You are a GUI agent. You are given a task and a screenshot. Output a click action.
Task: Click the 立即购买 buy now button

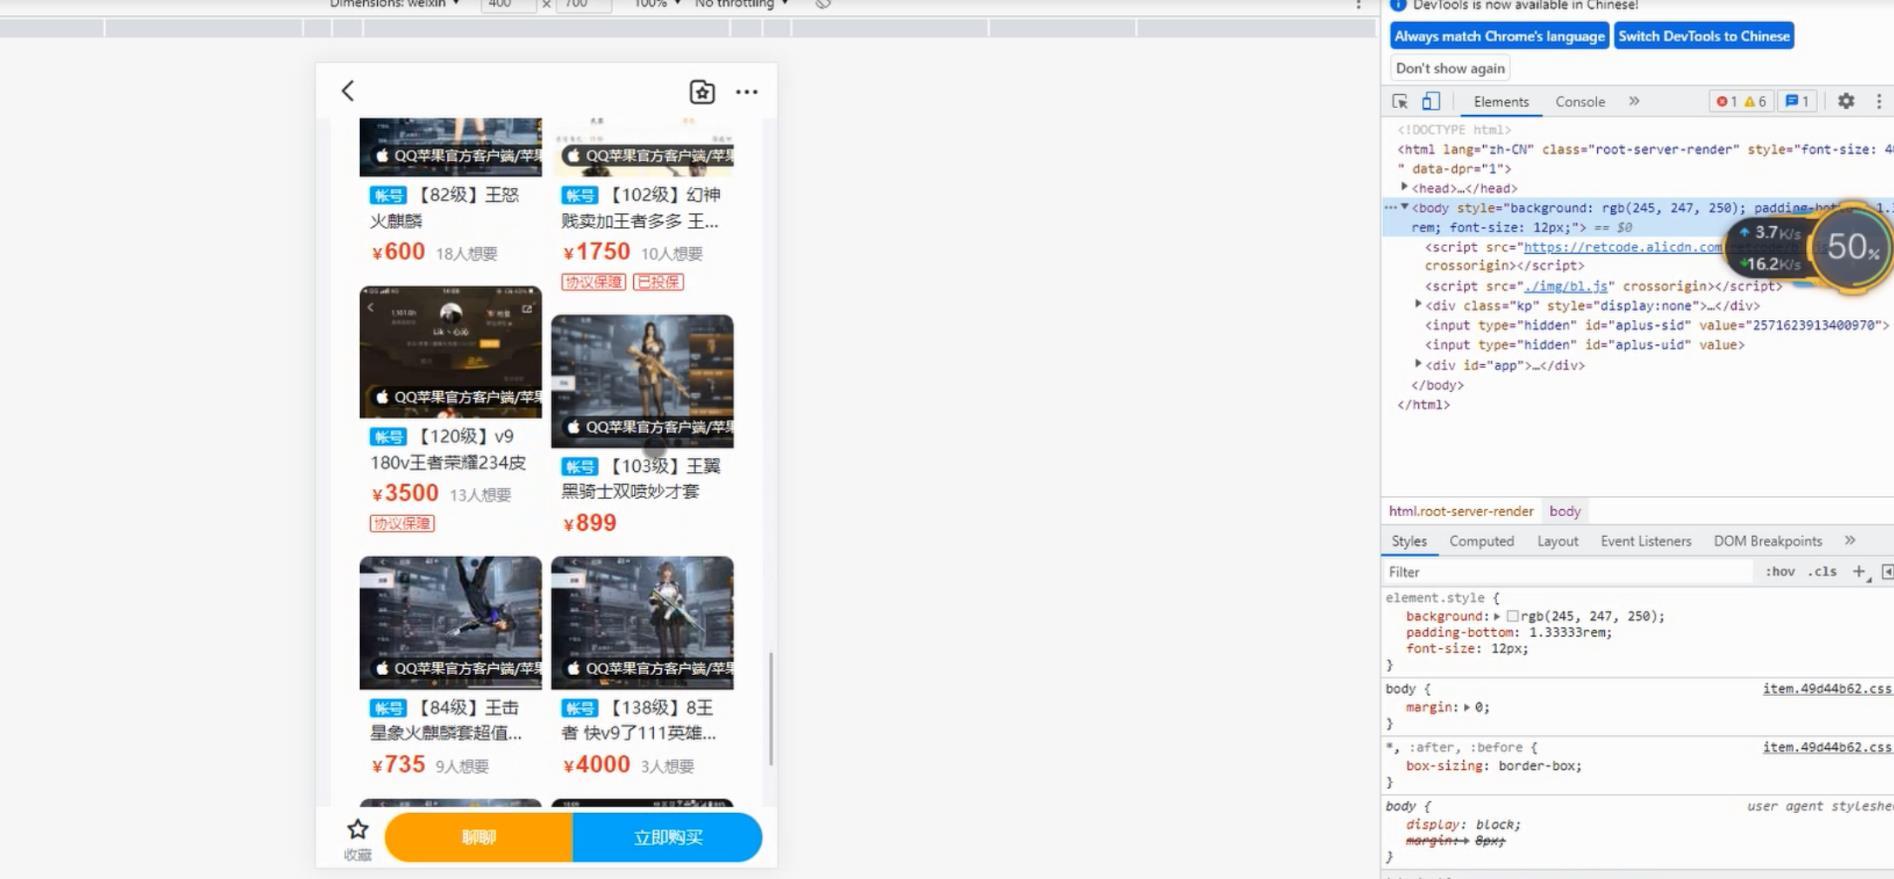[x=667, y=837]
